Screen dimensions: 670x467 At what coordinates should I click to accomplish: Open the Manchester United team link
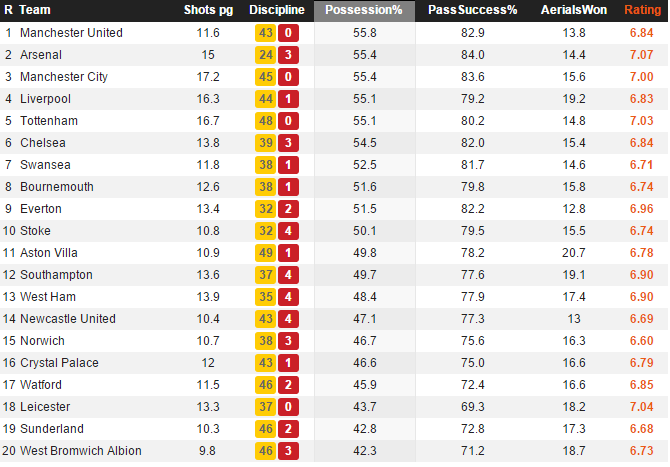coord(71,33)
